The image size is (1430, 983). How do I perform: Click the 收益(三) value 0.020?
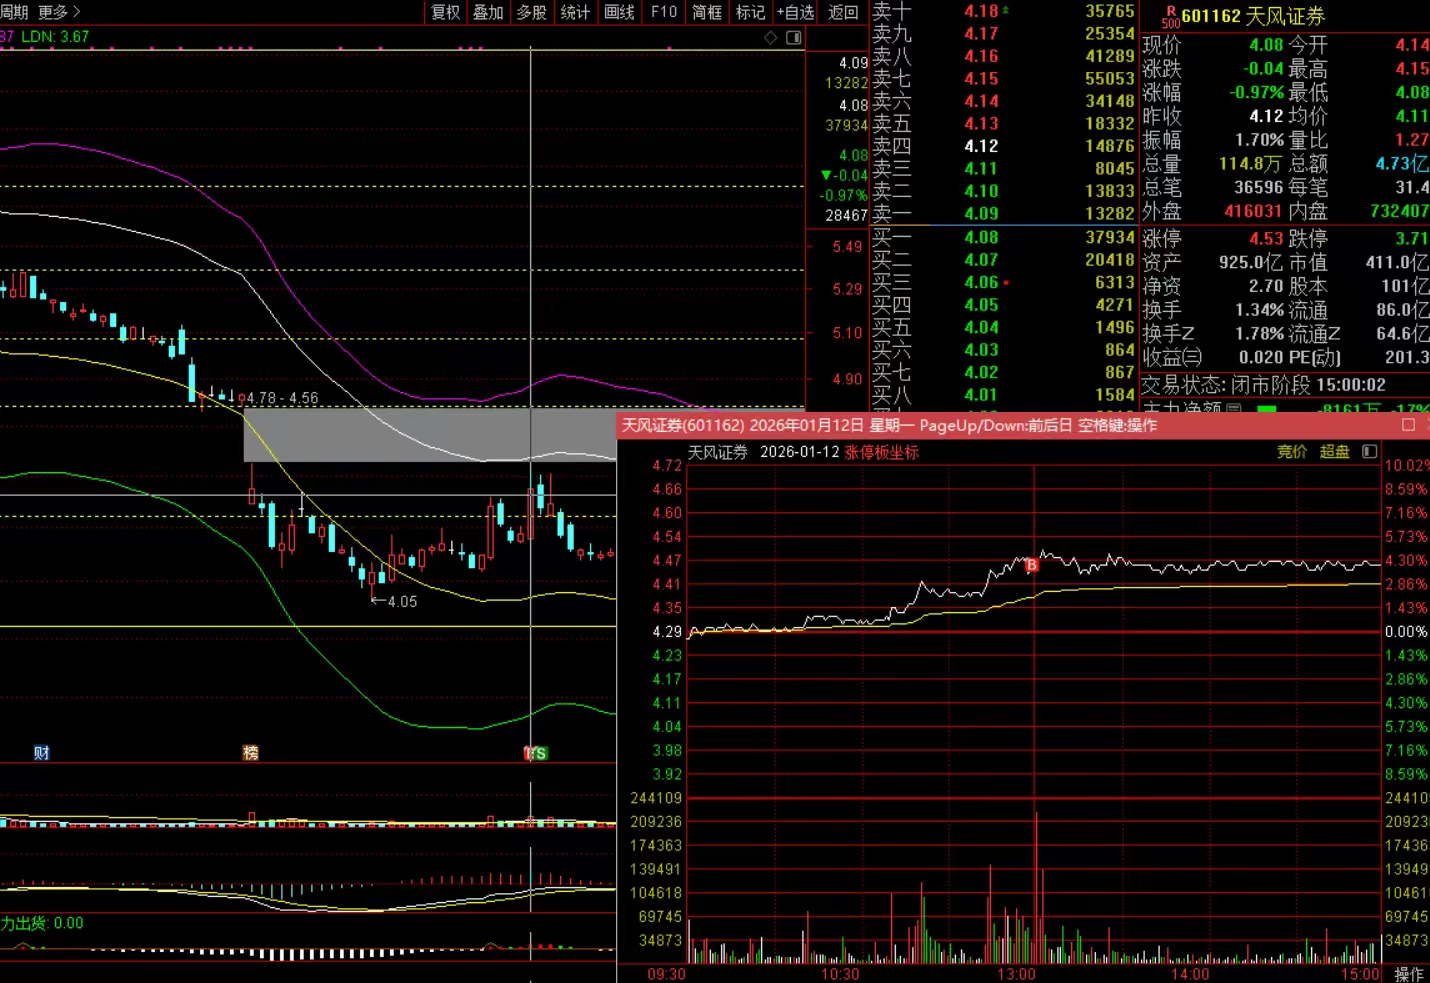1261,357
